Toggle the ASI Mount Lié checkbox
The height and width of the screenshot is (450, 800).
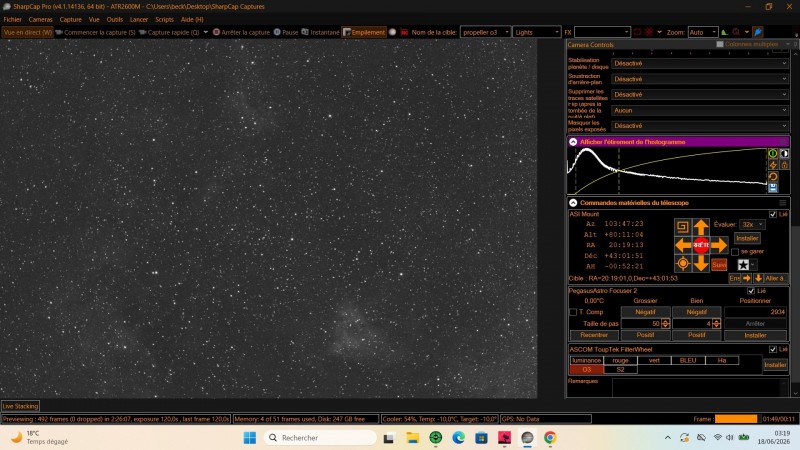773,214
